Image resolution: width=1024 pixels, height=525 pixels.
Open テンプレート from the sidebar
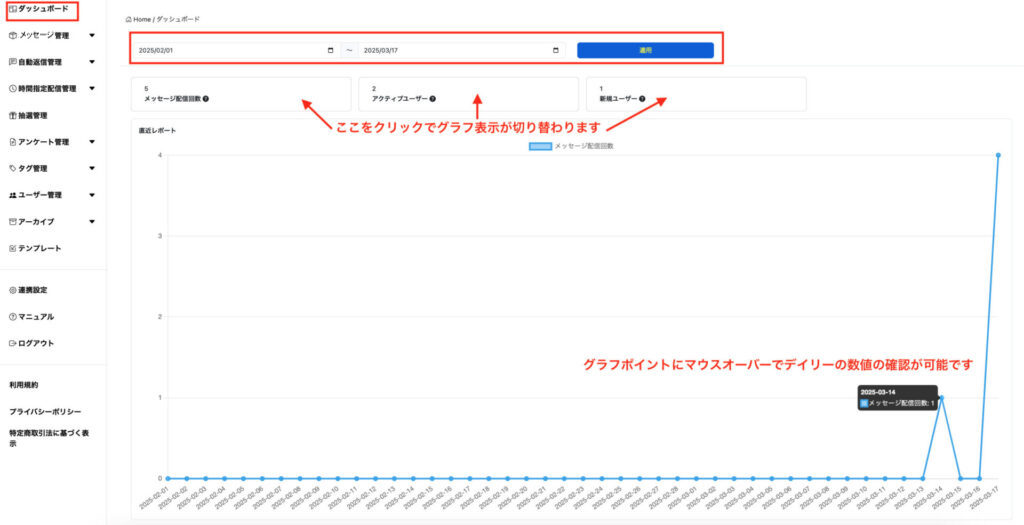pos(38,248)
